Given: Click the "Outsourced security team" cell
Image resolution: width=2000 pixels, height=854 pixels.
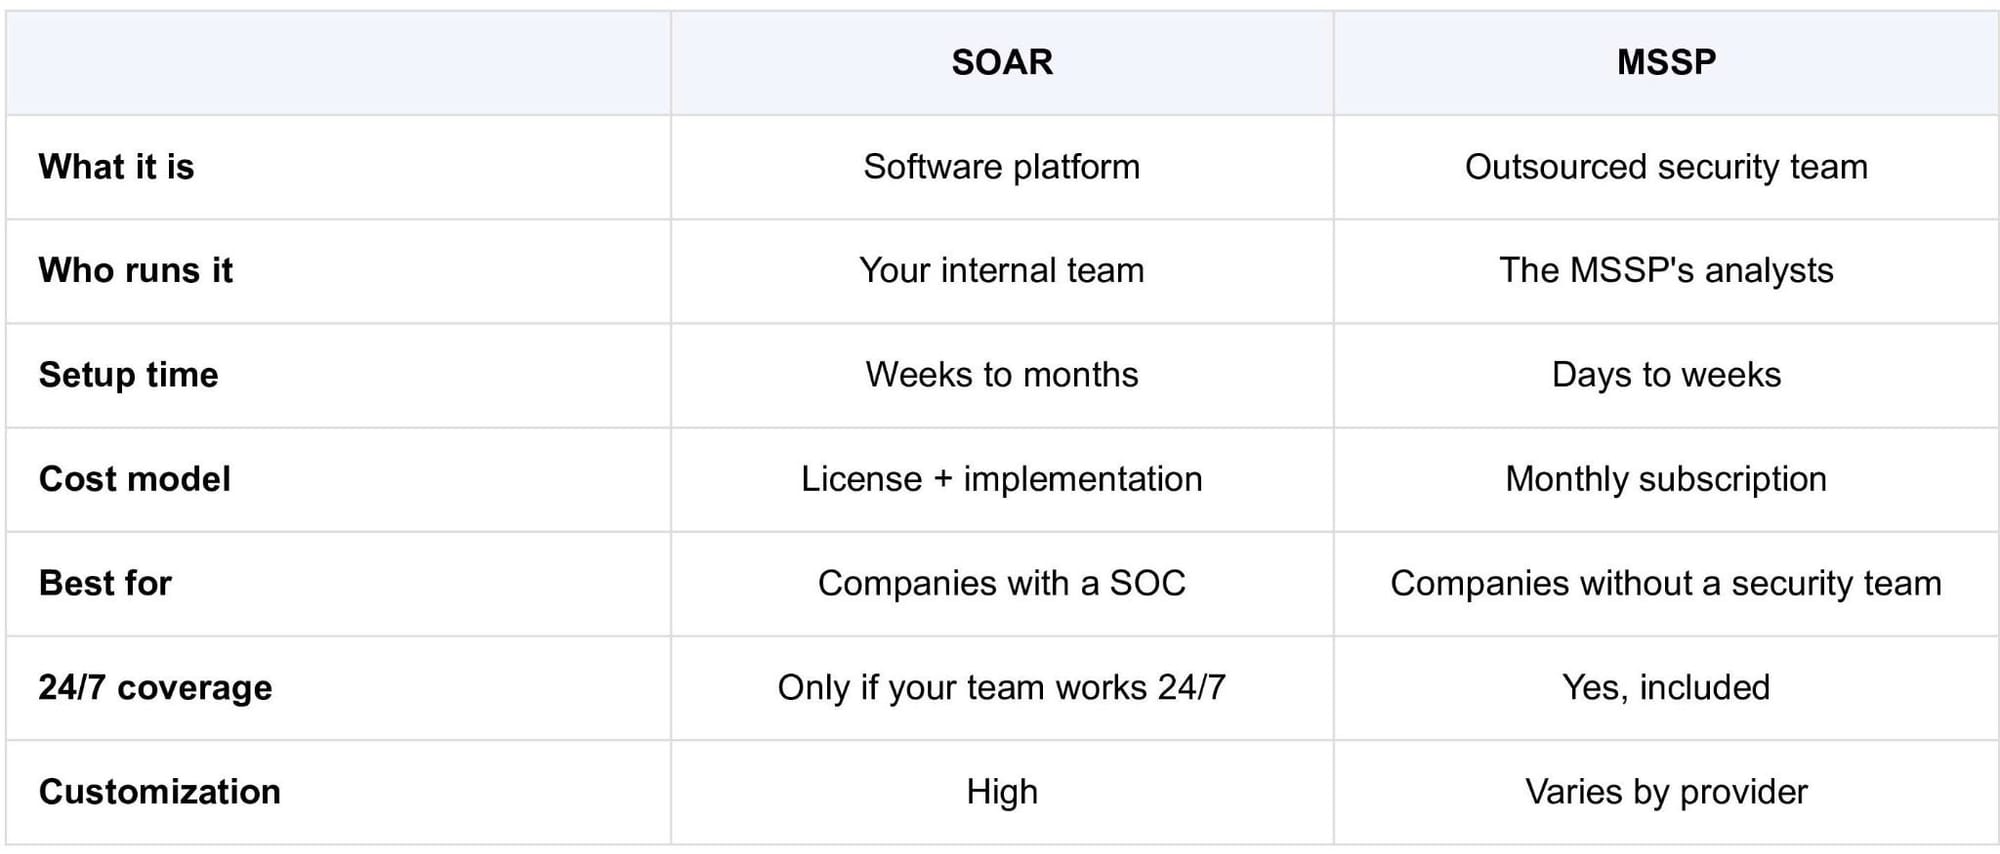Looking at the screenshot, I should pos(1666,167).
